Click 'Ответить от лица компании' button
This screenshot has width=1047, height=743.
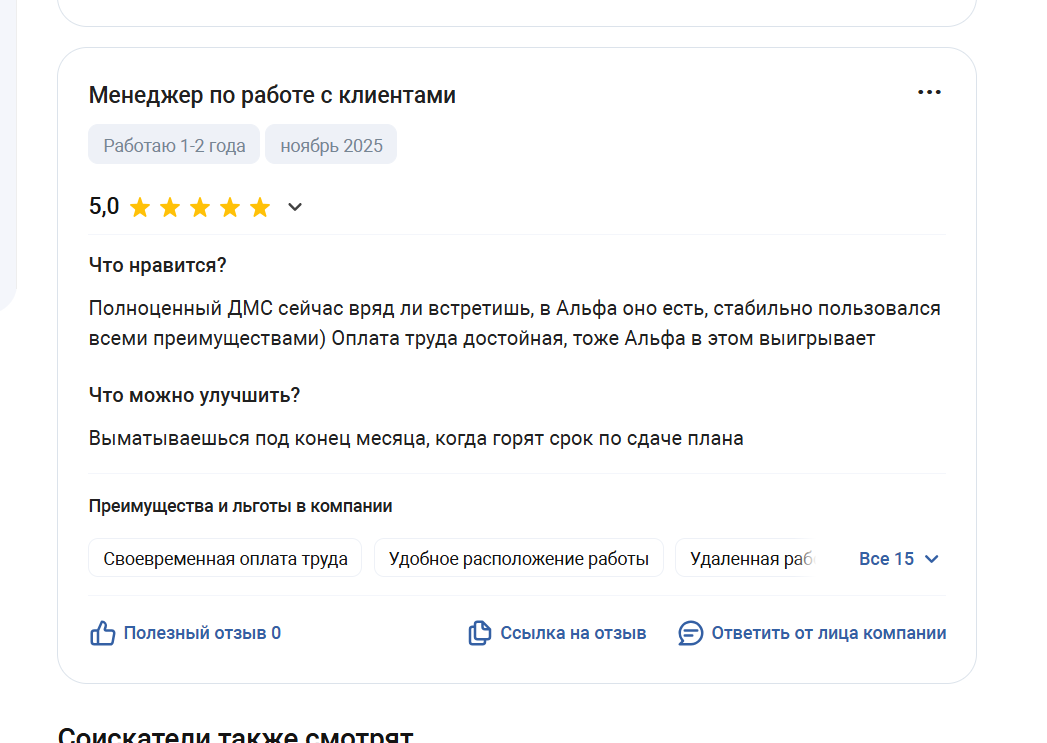828,633
